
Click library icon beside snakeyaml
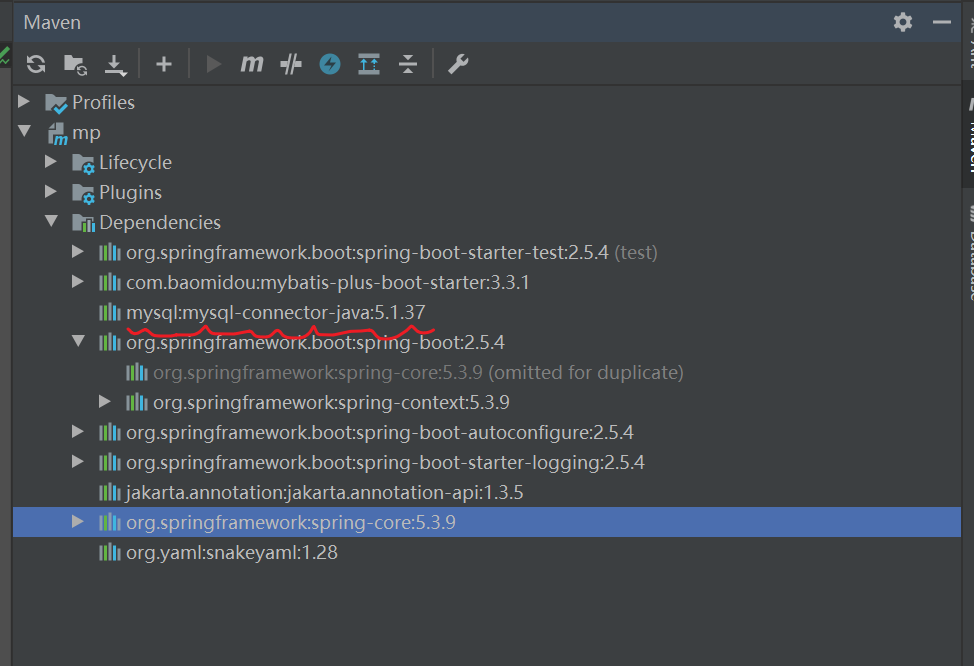pos(110,552)
